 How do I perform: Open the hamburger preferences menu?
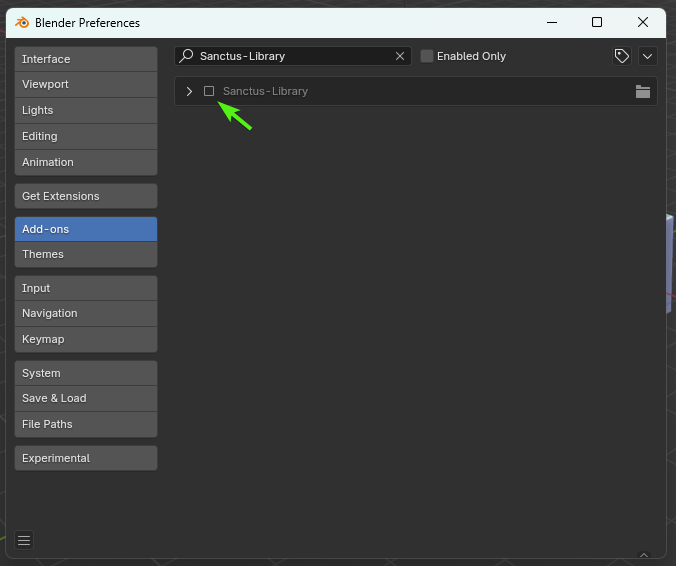point(24,541)
